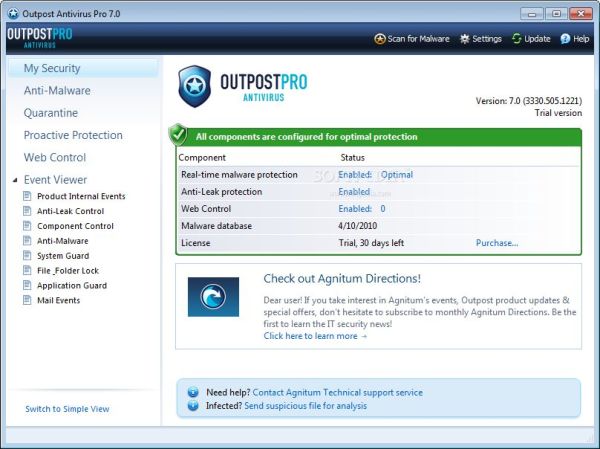600x449 pixels.
Task: Go to Proactive Protection
Action: coord(73,135)
